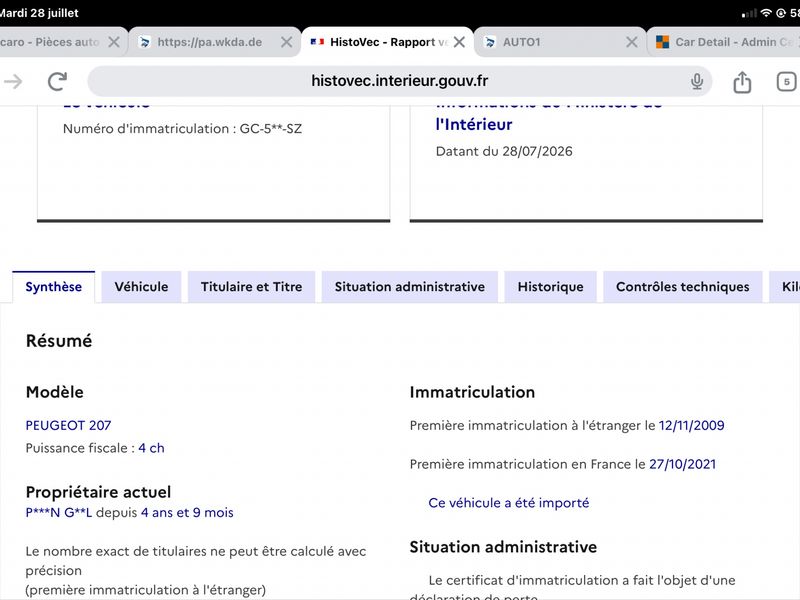This screenshot has height=600, width=800.
Task: Open the Situation administrative tab
Action: [x=410, y=287]
